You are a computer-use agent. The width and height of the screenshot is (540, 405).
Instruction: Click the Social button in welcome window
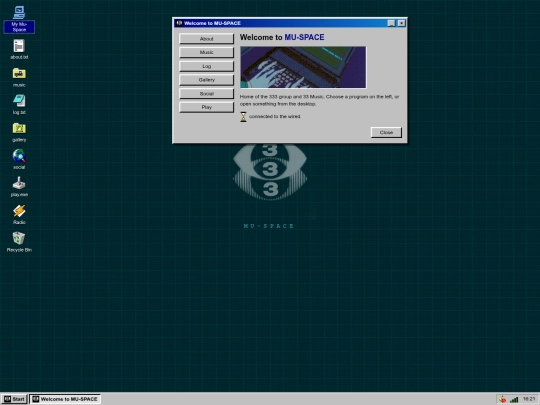[206, 94]
